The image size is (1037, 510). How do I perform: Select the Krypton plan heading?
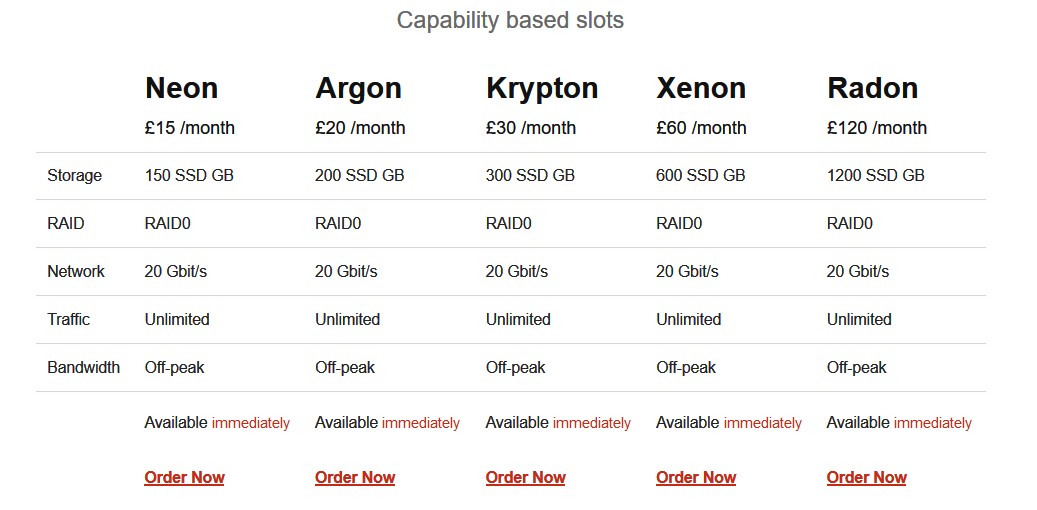[x=542, y=88]
